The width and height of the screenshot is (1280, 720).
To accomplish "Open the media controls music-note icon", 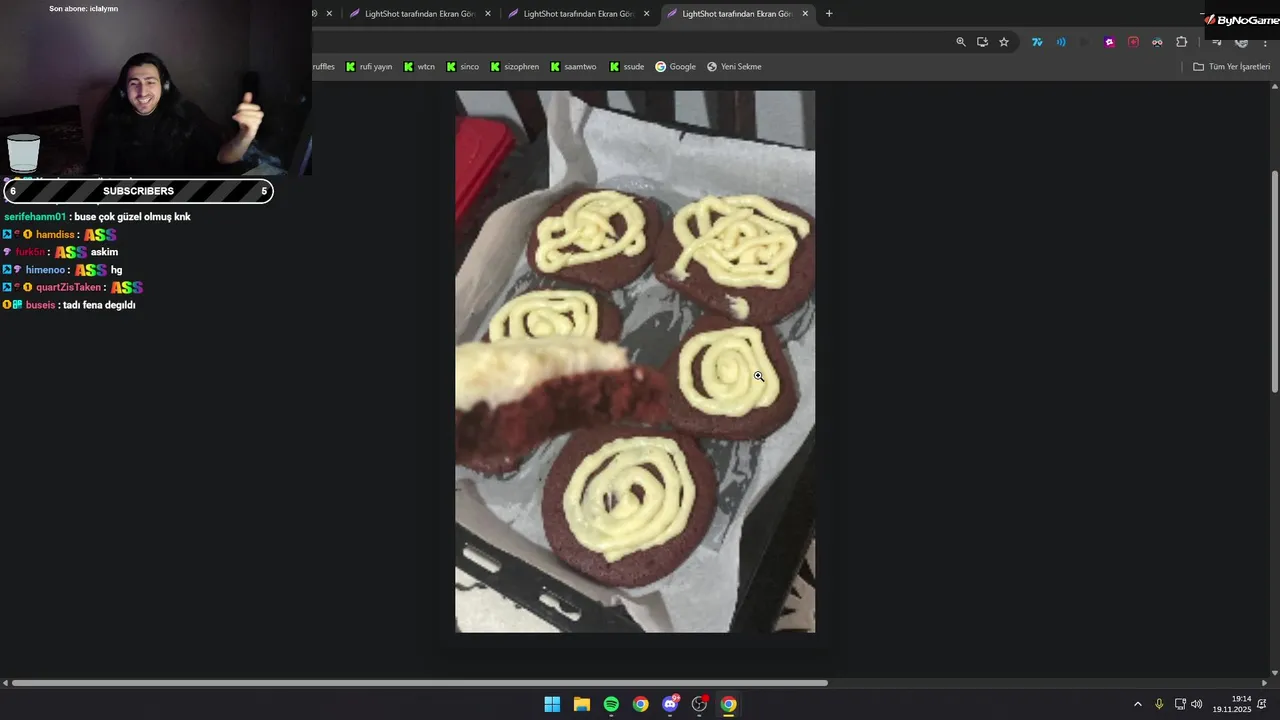I will pos(1217,42).
